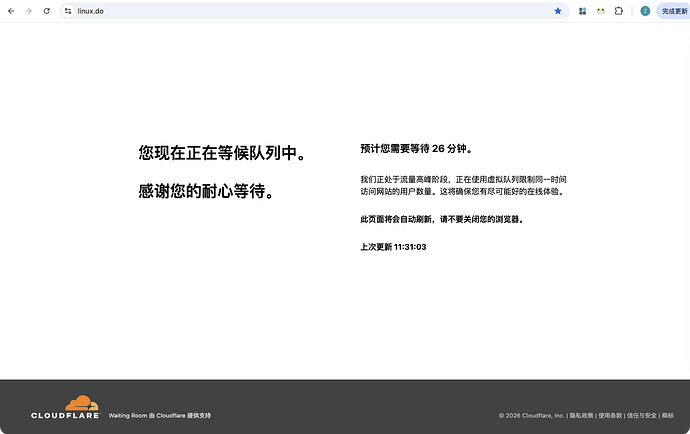Open the extensions puzzle menu
Screen dimensions: 690x434
619,11
